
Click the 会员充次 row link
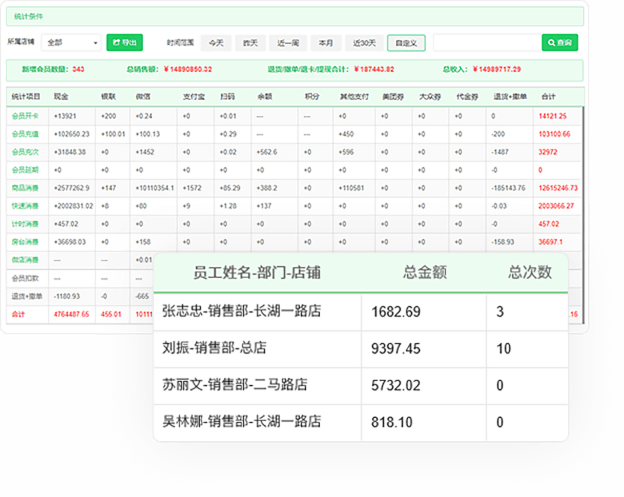25,152
